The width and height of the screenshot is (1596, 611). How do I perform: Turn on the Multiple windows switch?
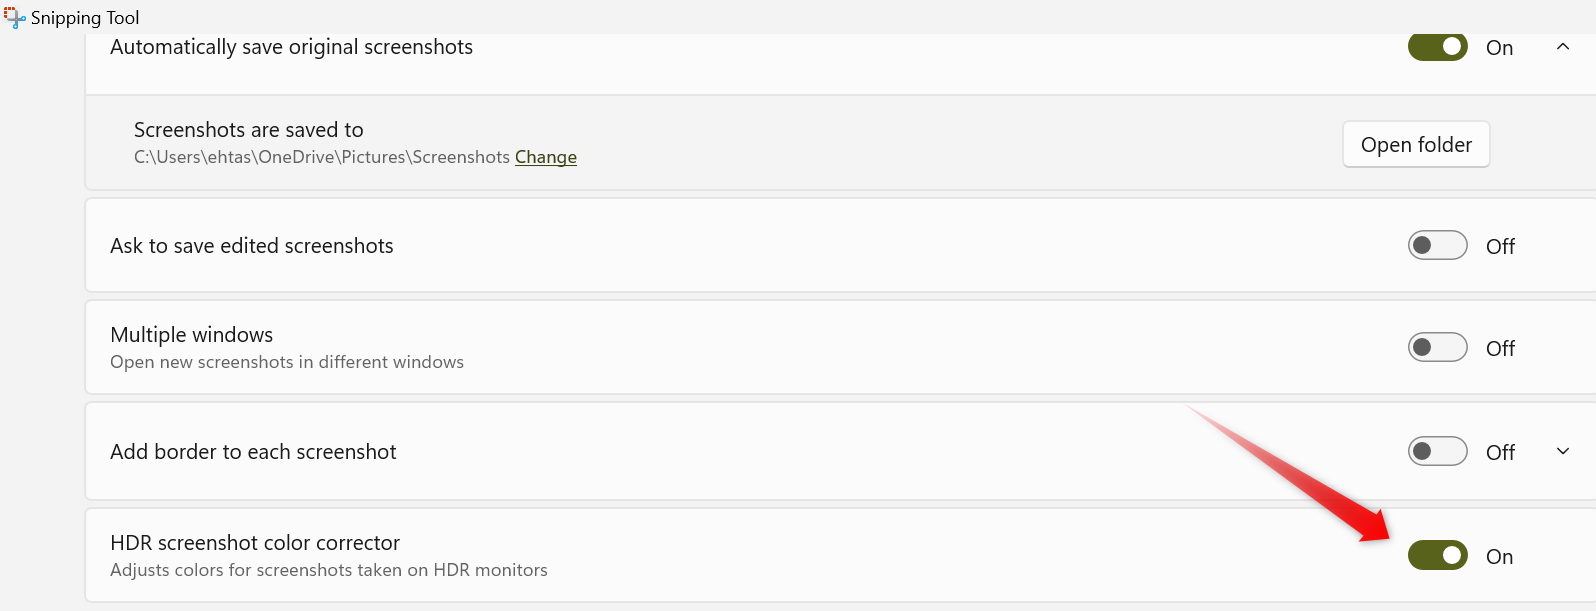point(1437,348)
